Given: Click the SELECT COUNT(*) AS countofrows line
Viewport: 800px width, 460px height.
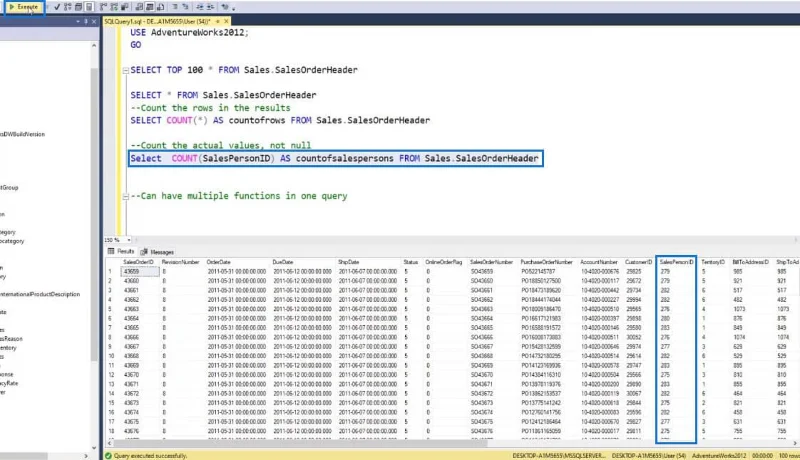Looking at the screenshot, I should click(x=280, y=120).
